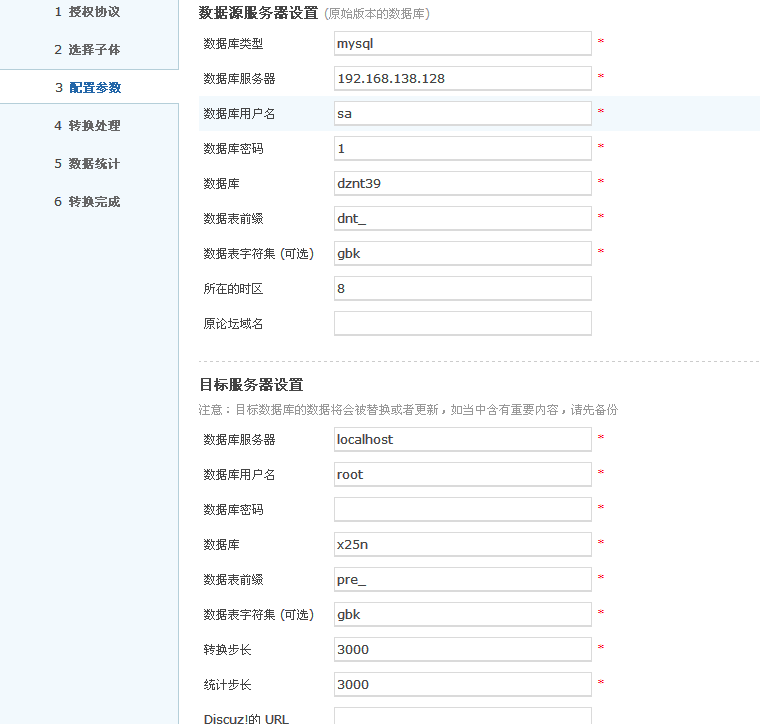Click source table prefix field dnt_
The image size is (760, 724).
tap(462, 219)
